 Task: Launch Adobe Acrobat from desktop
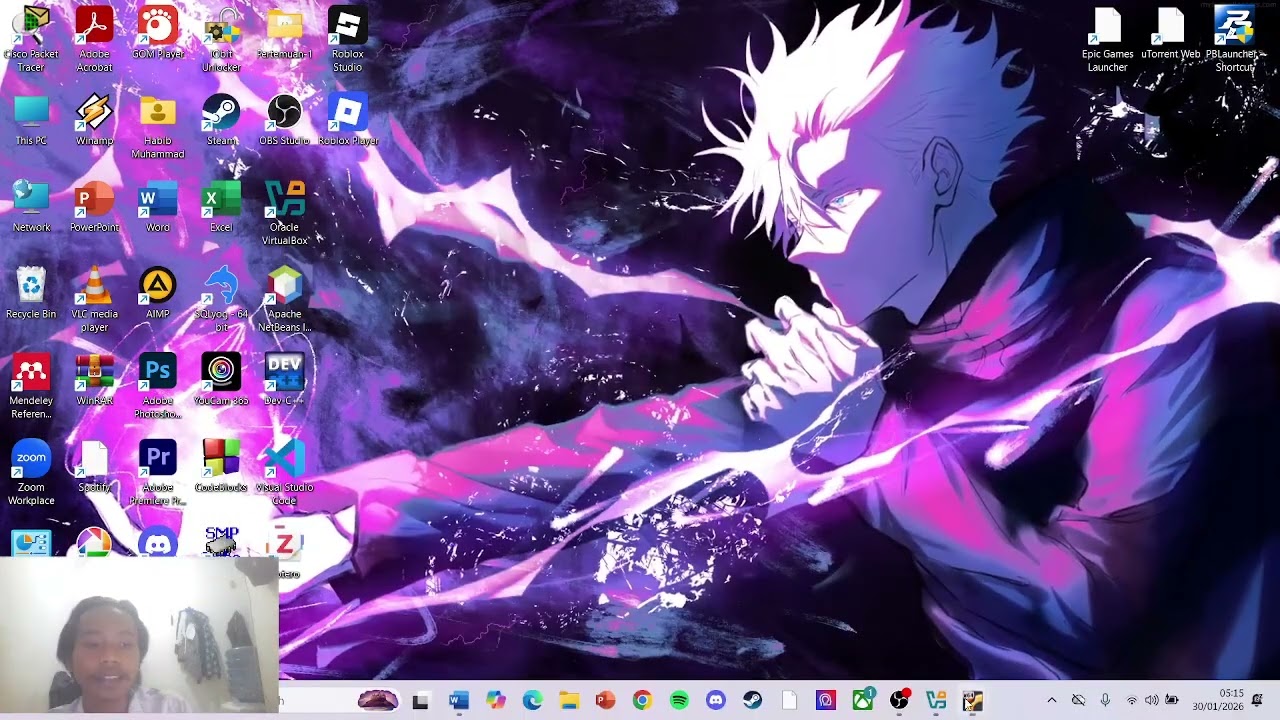pyautogui.click(x=94, y=40)
